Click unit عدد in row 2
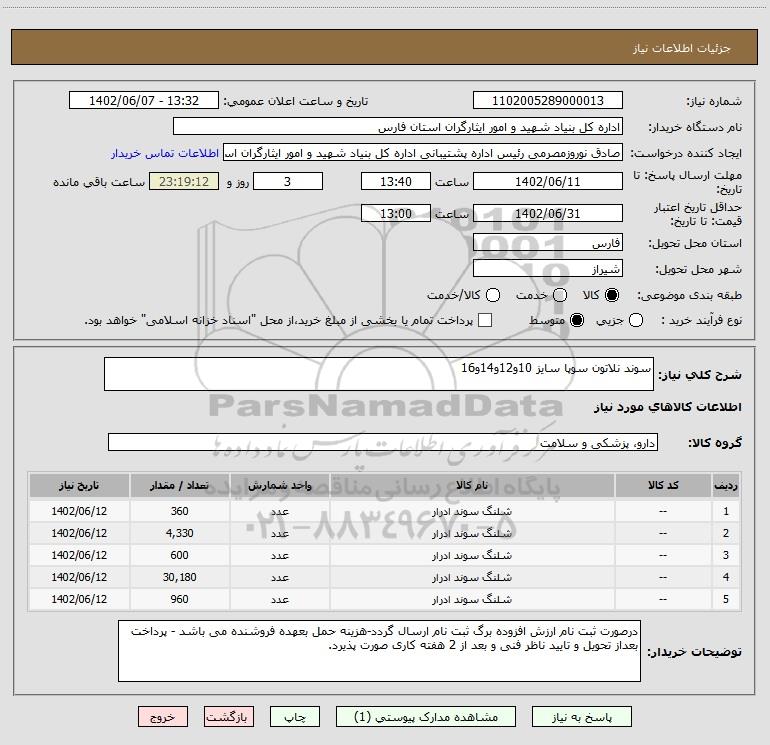 click(280, 533)
